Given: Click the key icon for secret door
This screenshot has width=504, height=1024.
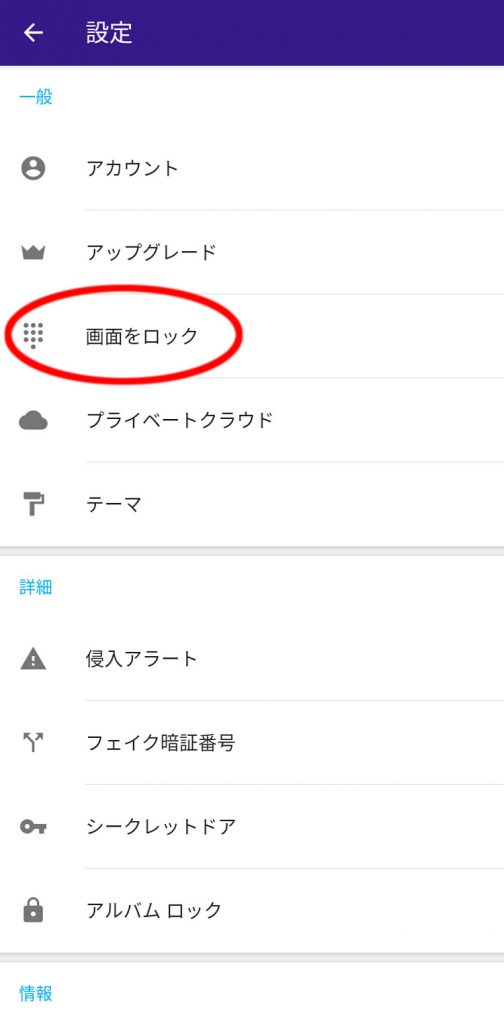Looking at the screenshot, I should 33,827.
